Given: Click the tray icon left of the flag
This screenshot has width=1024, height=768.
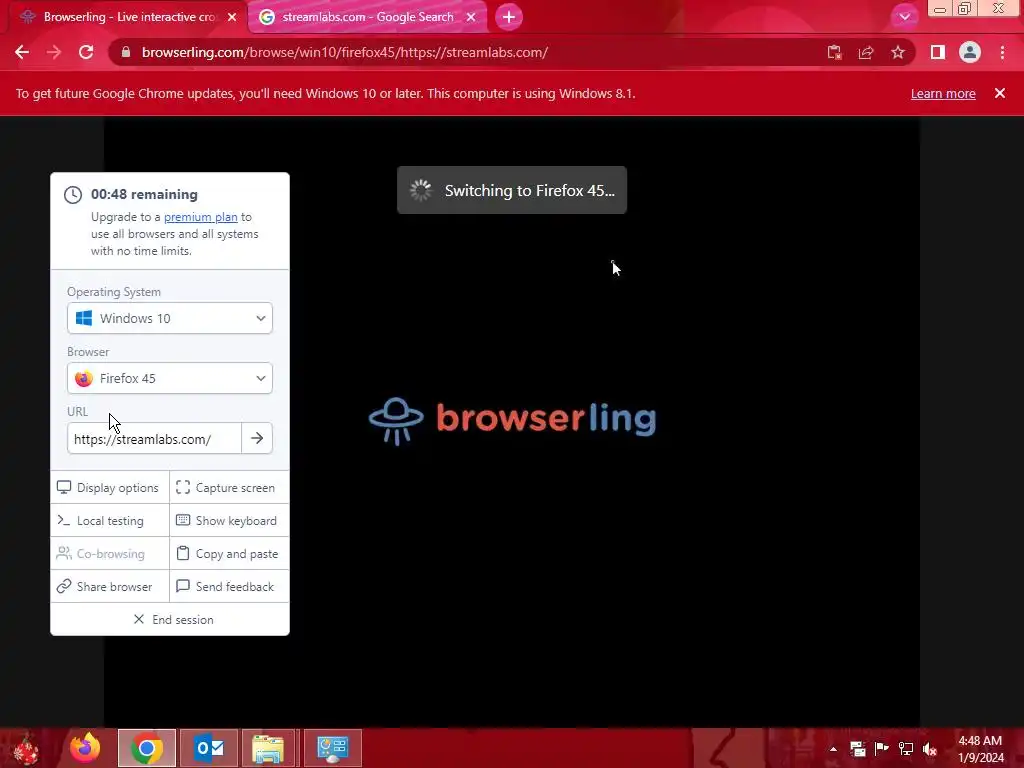Looking at the screenshot, I should click(x=857, y=748).
